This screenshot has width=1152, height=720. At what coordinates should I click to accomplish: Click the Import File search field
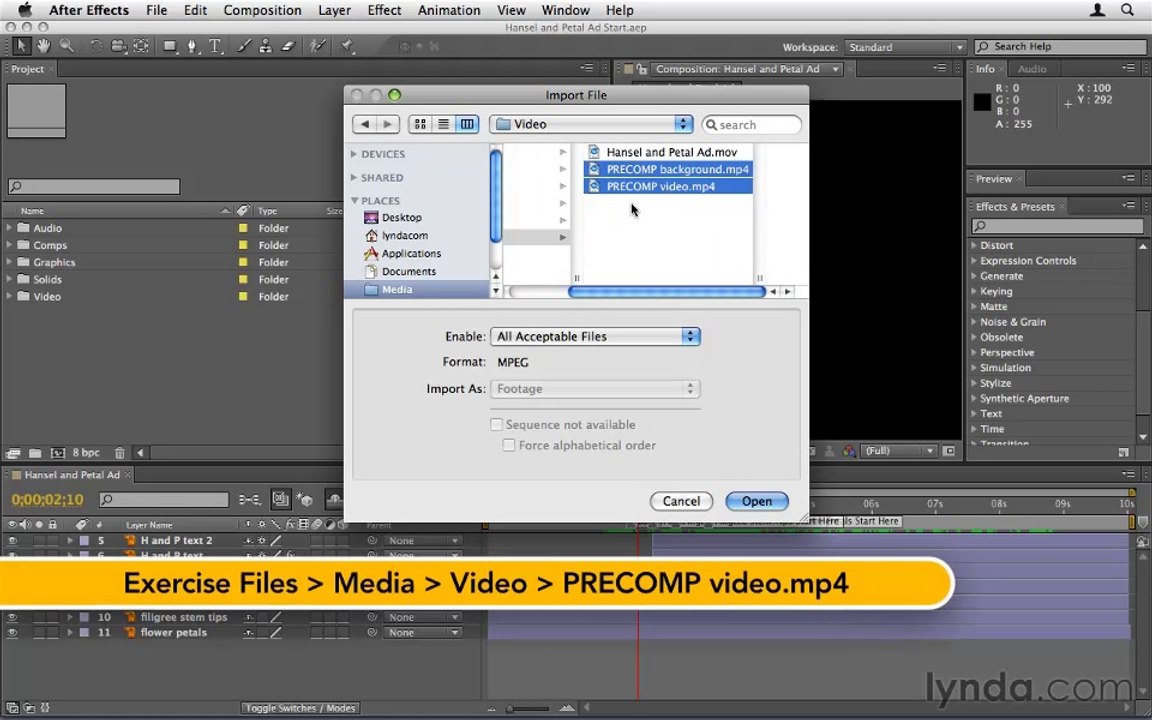click(x=752, y=125)
